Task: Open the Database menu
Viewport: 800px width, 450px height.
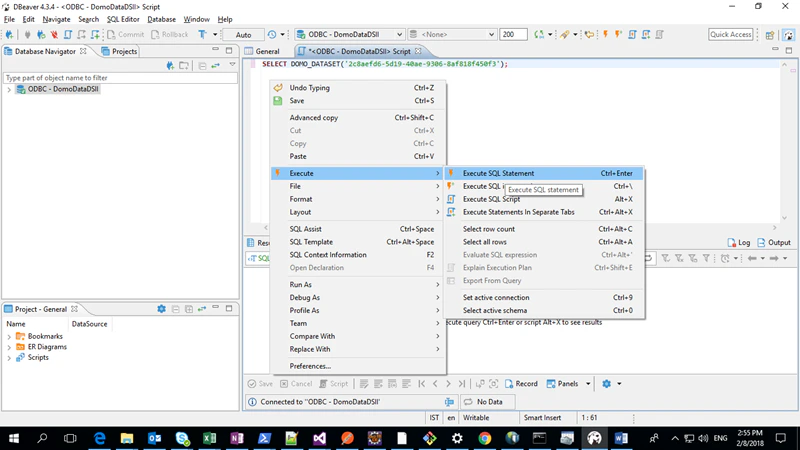Action: 161,19
